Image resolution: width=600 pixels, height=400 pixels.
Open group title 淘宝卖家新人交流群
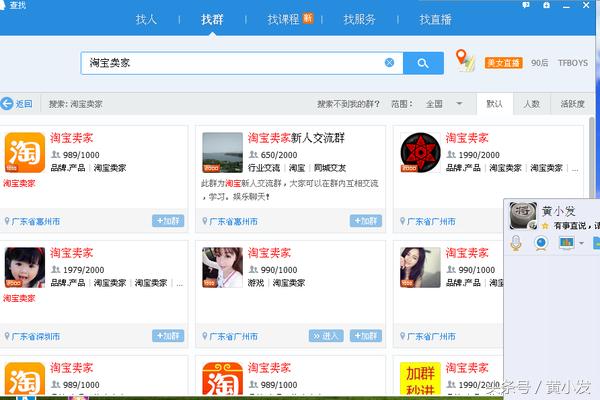click(296, 138)
